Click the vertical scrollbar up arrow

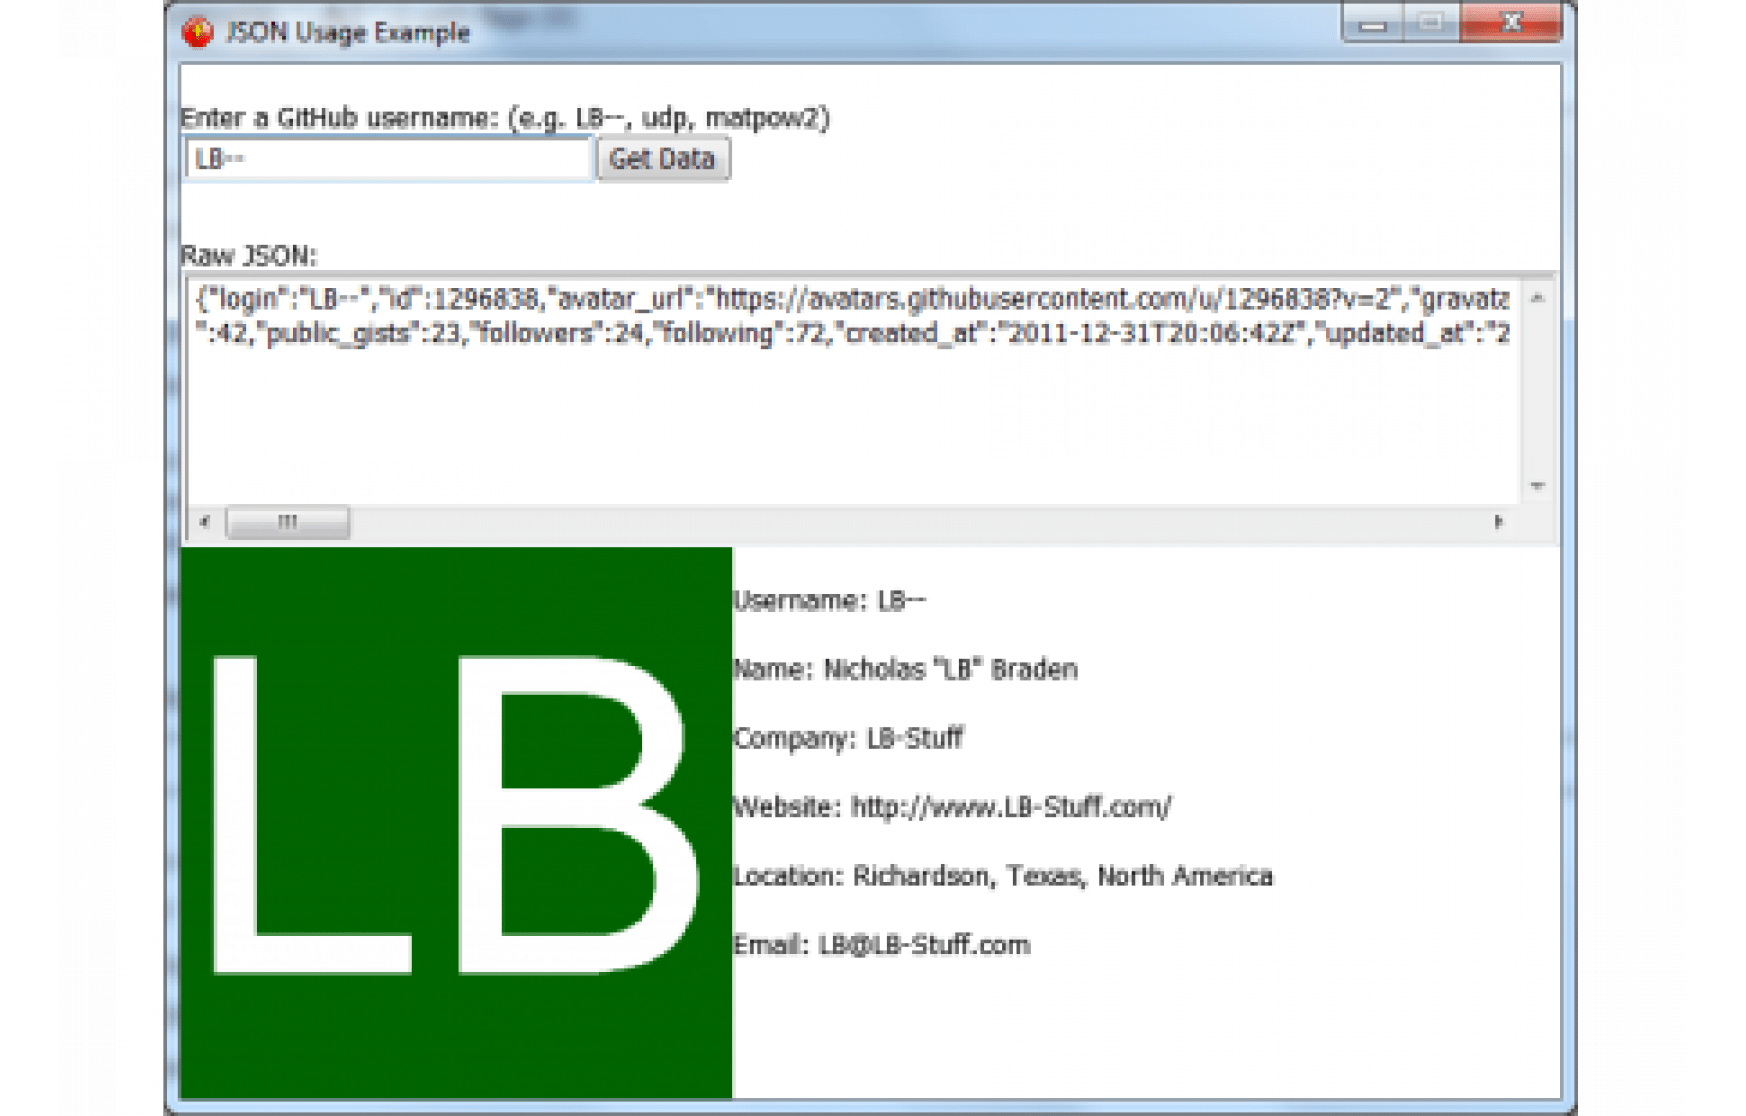1538,298
